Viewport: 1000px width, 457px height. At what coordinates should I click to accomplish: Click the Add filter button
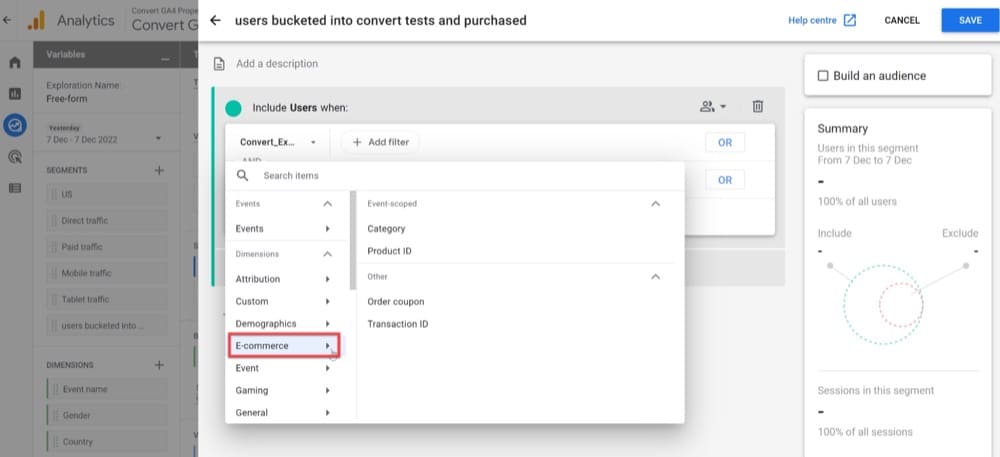[381, 142]
